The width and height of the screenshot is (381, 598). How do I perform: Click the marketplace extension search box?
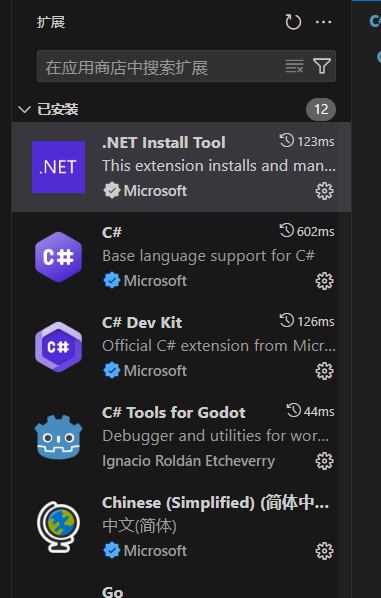pos(186,66)
